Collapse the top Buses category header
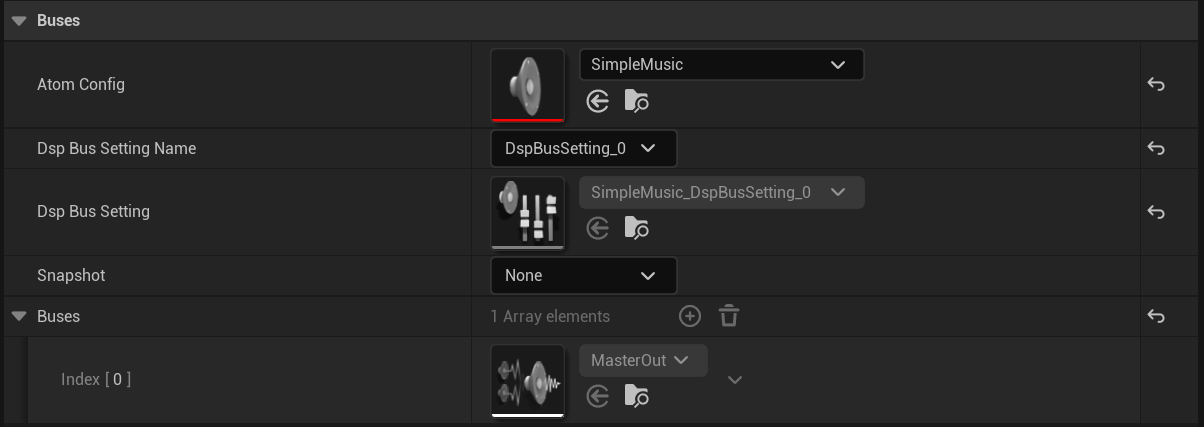The image size is (1204, 427). [19, 20]
